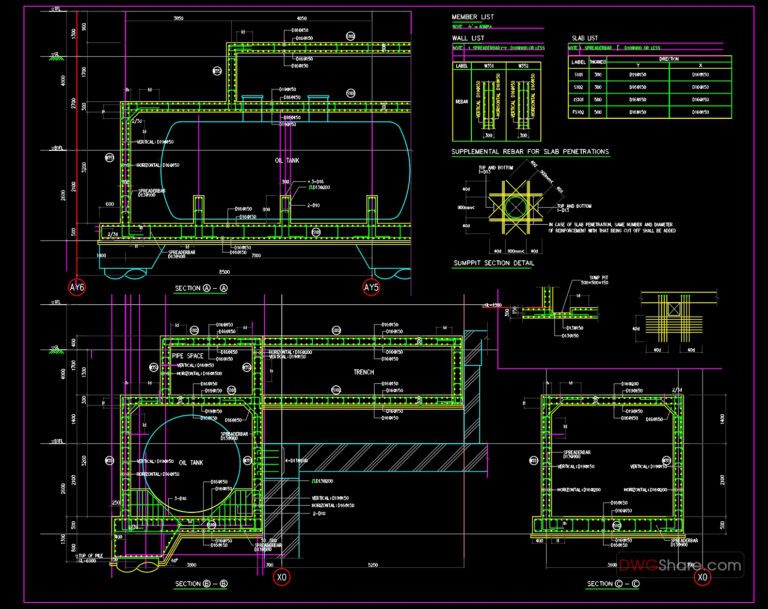Click the MEMBER LIST heading
The image size is (768, 609).
pos(473,17)
